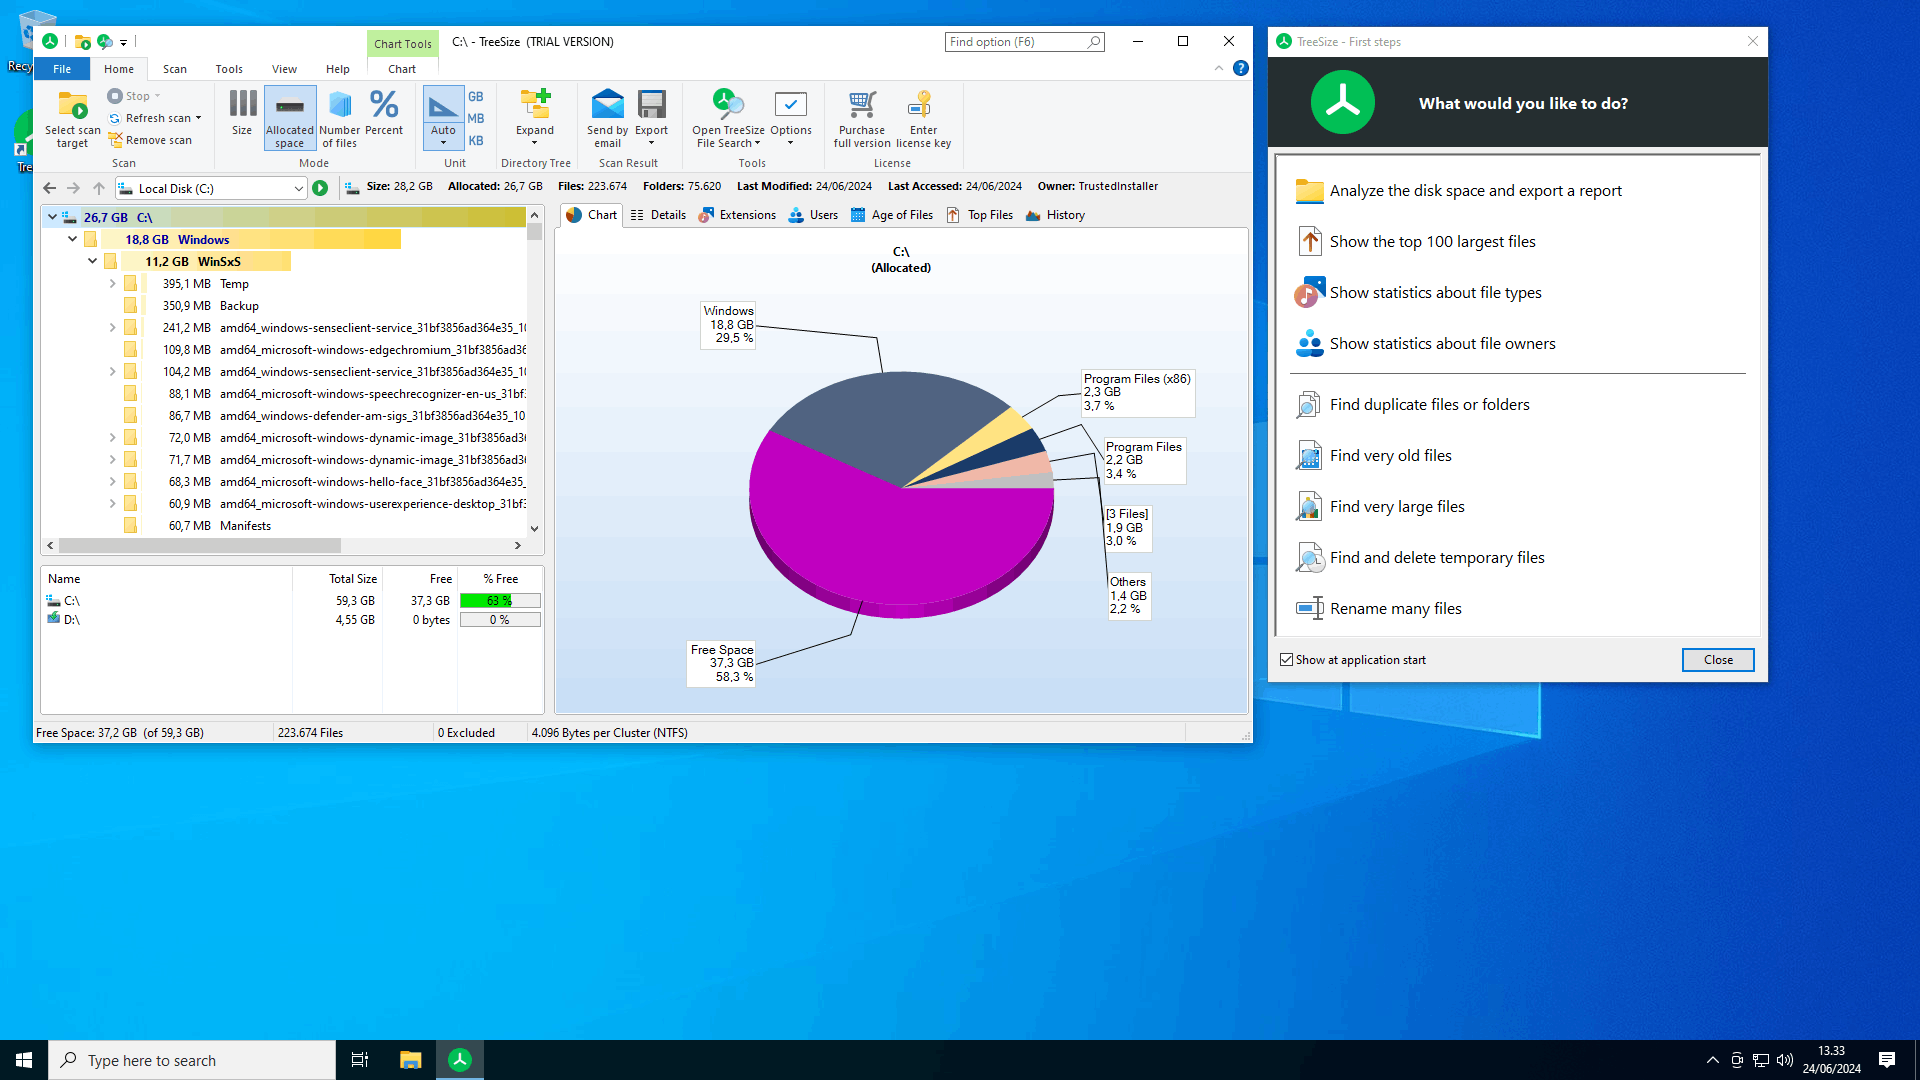
Task: Open the Help ribbon tab
Action: 338,69
